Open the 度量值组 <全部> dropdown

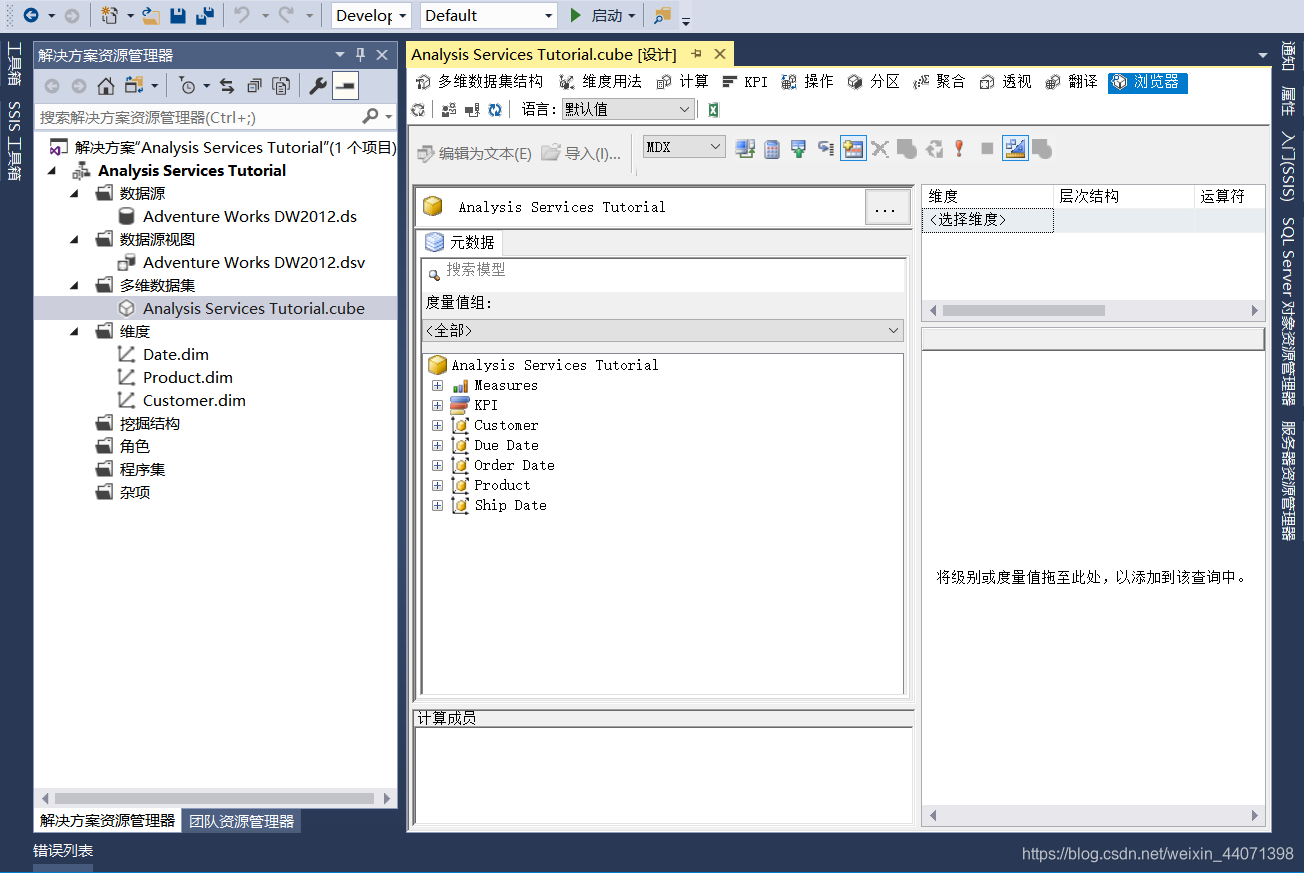point(663,330)
